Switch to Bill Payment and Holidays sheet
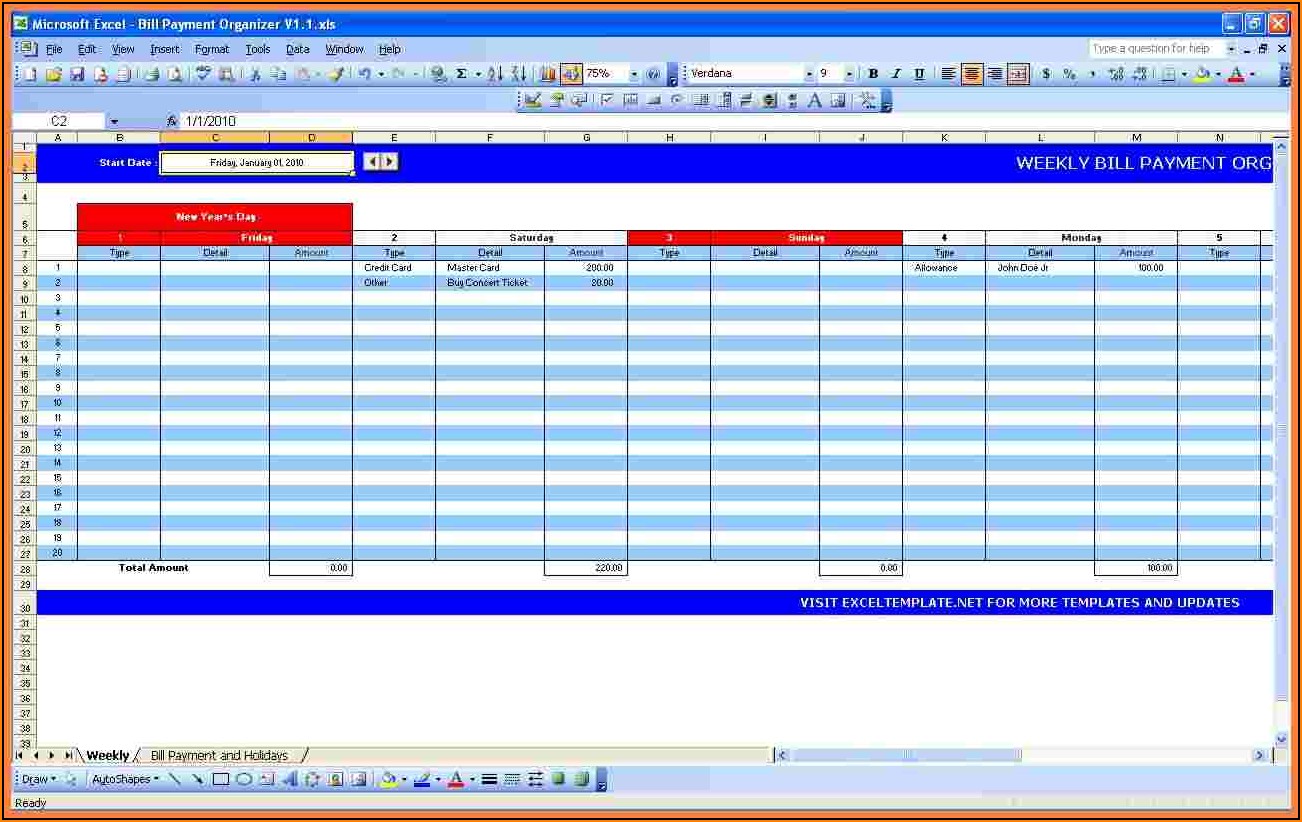This screenshot has height=822, width=1302. pyautogui.click(x=219, y=756)
